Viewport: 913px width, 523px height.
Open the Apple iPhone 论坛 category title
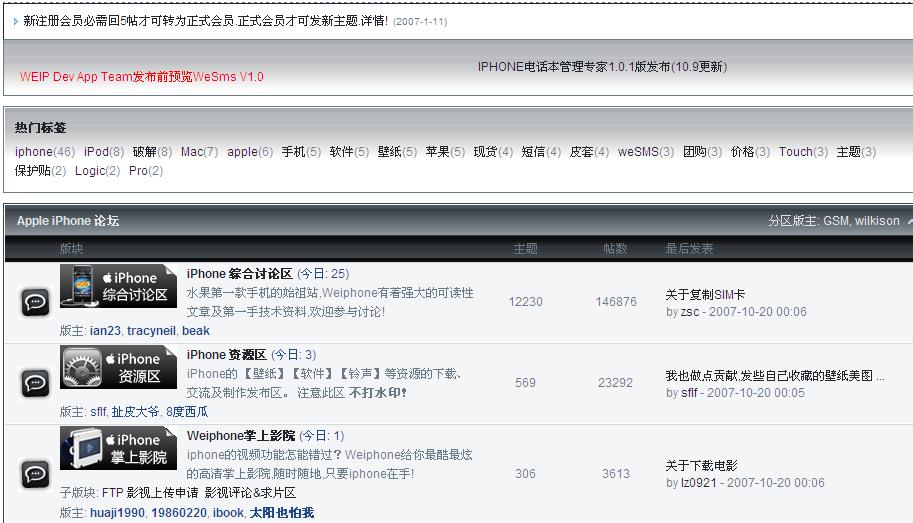68,221
